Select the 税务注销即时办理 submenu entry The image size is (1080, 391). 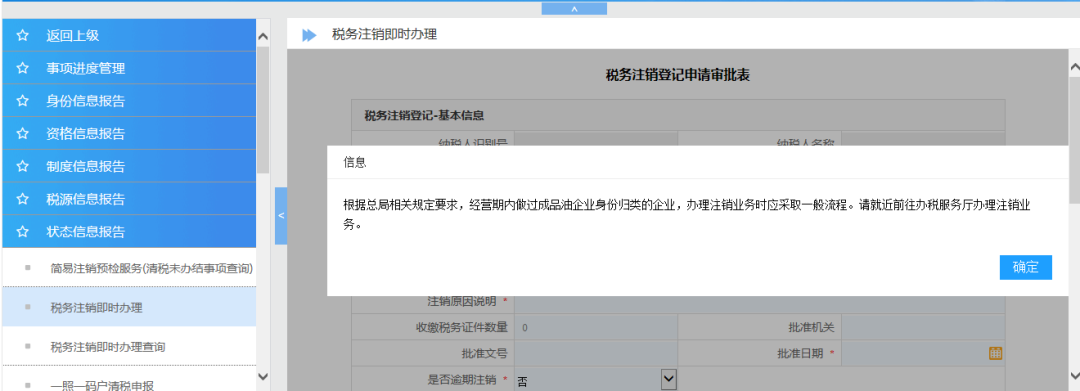point(129,307)
